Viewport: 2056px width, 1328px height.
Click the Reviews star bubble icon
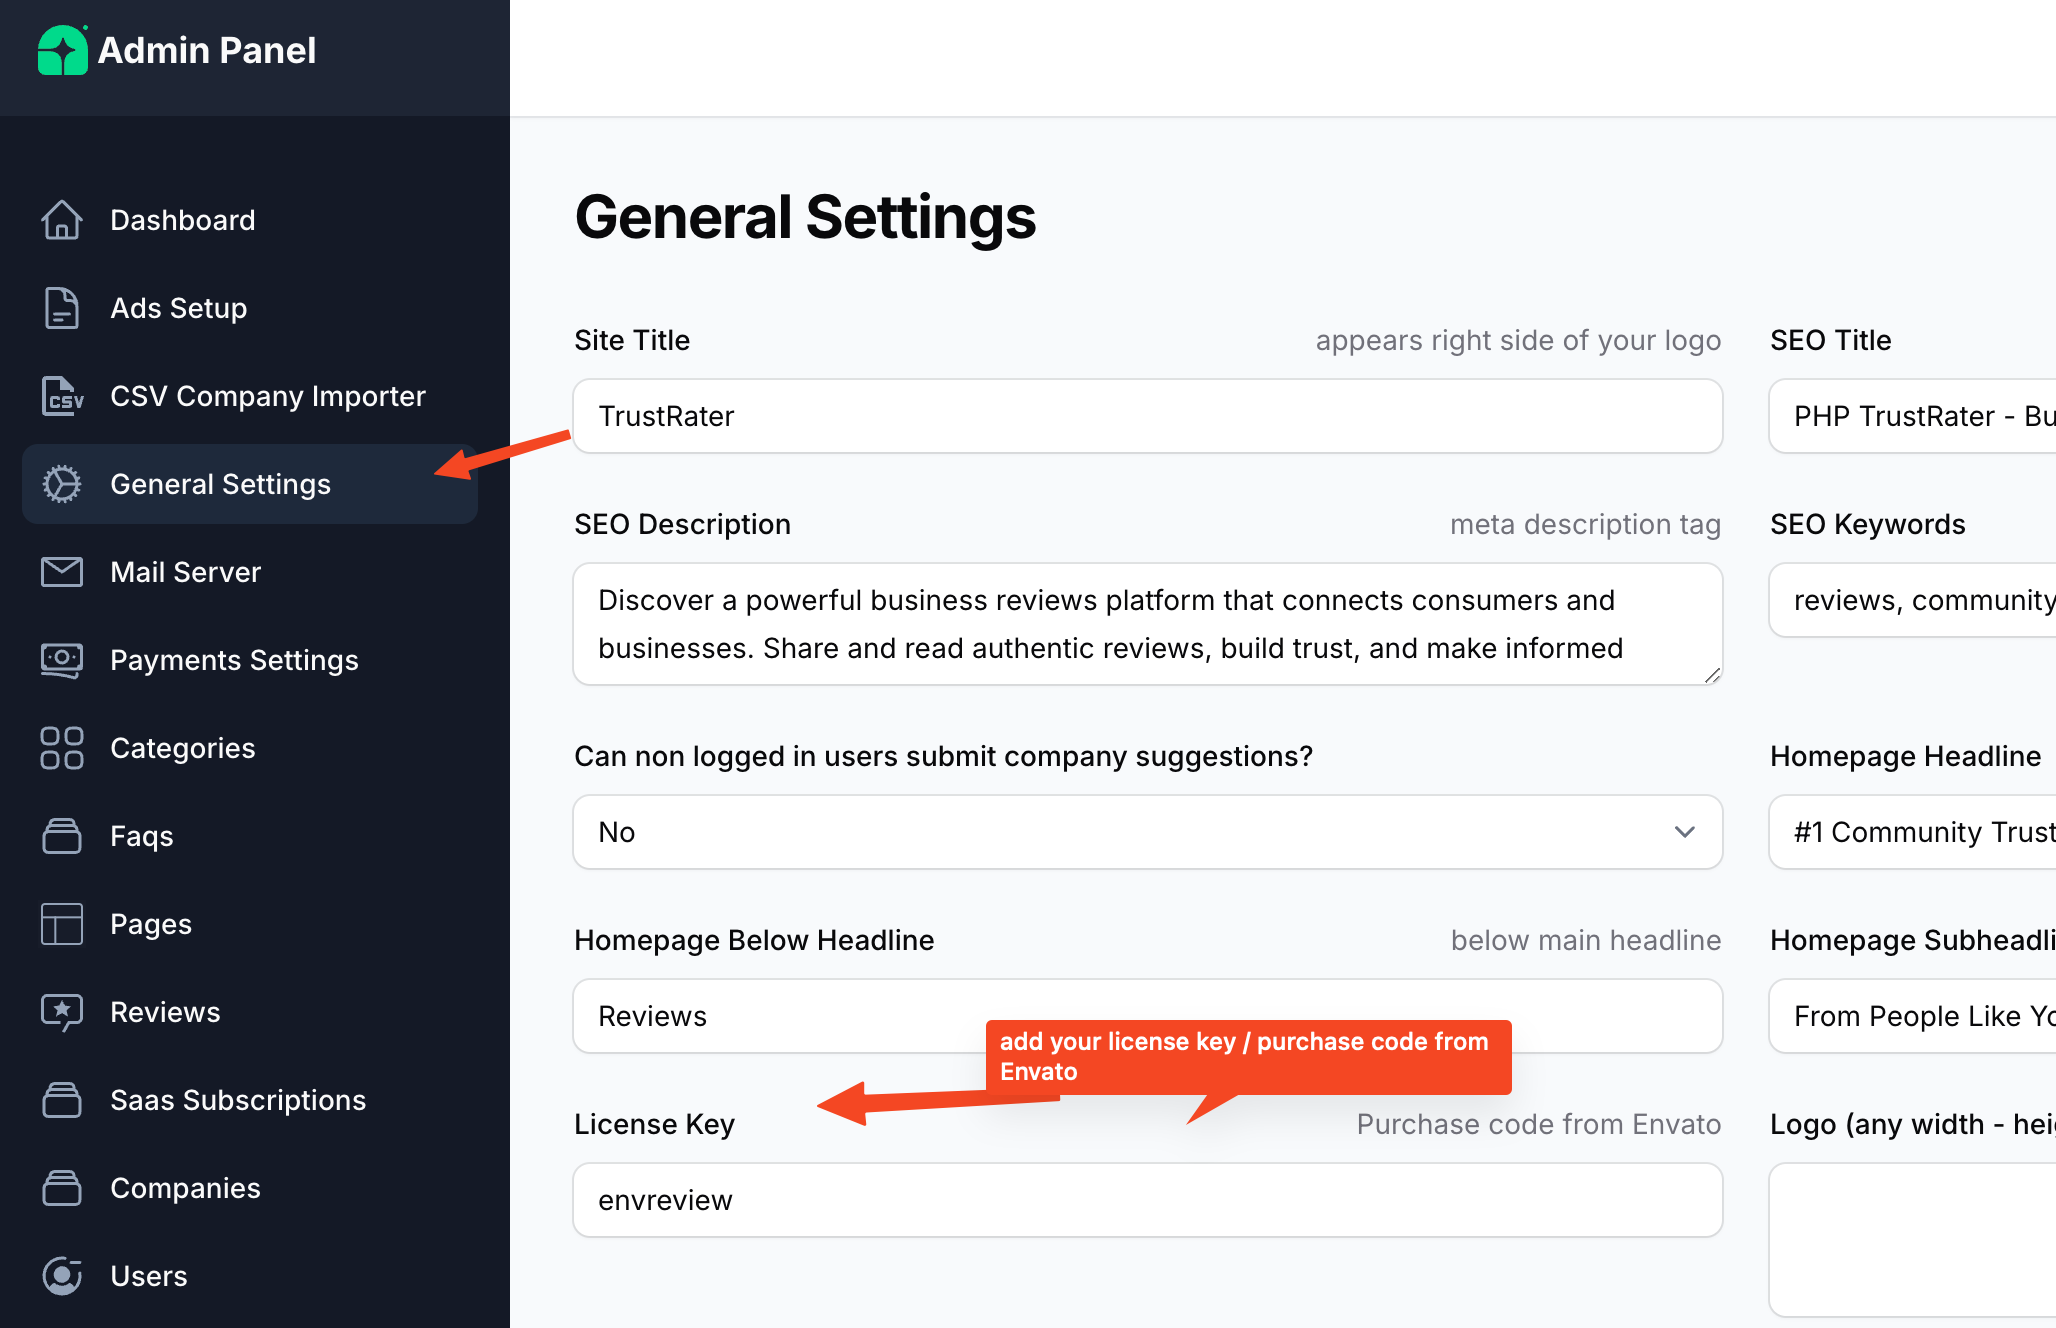pos(62,1012)
